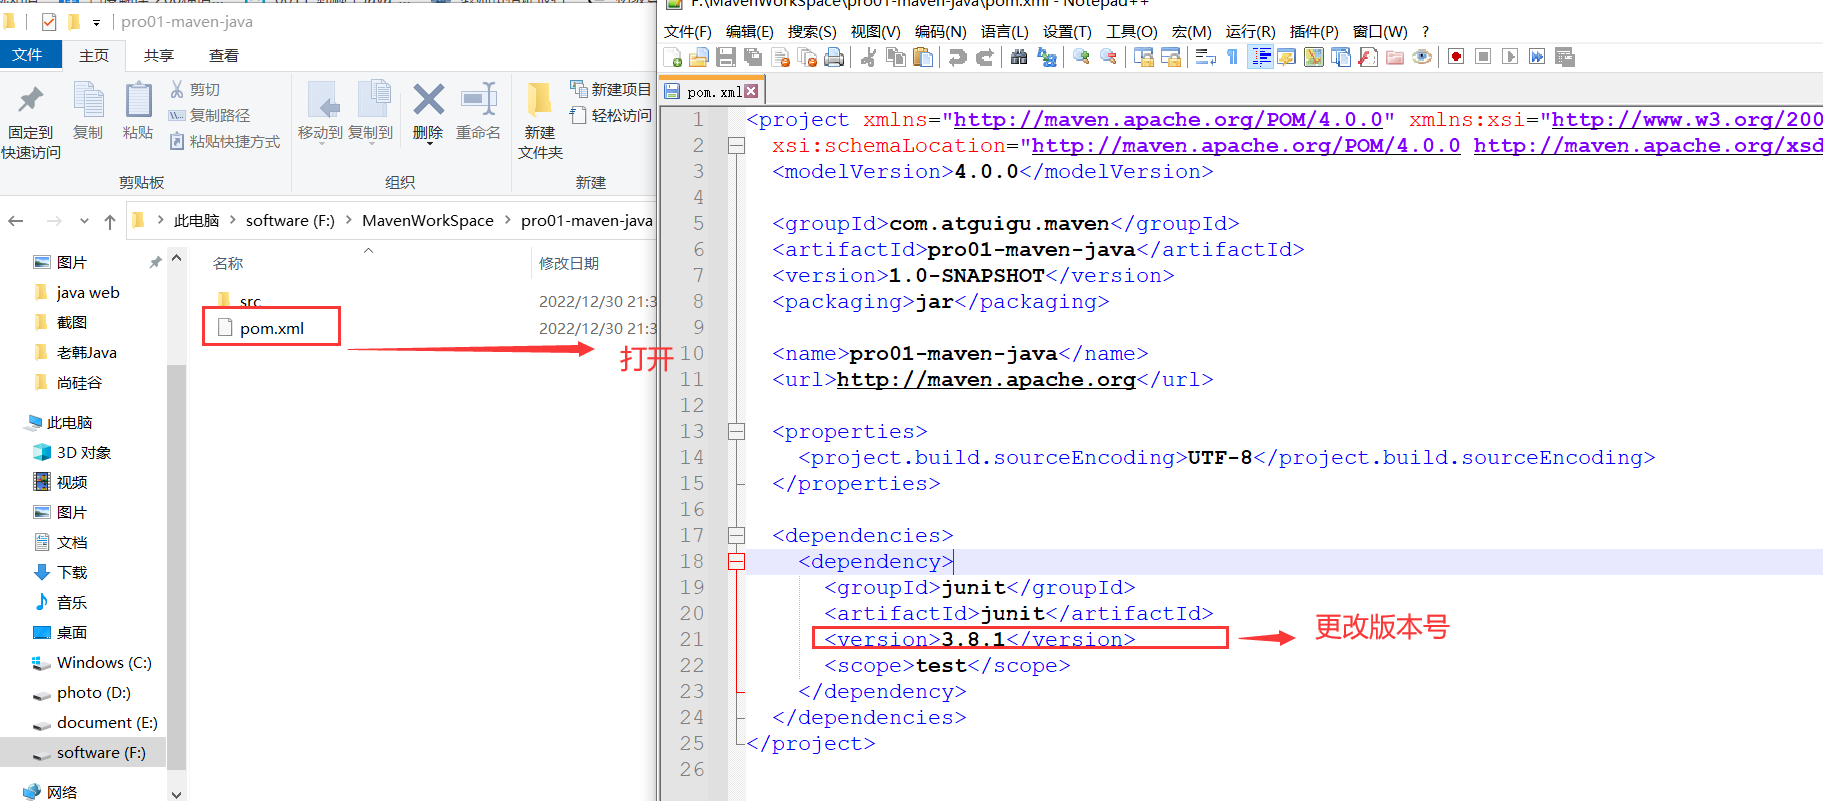Open the 搜索(S) menu
This screenshot has height=801, width=1823.
pos(811,32)
